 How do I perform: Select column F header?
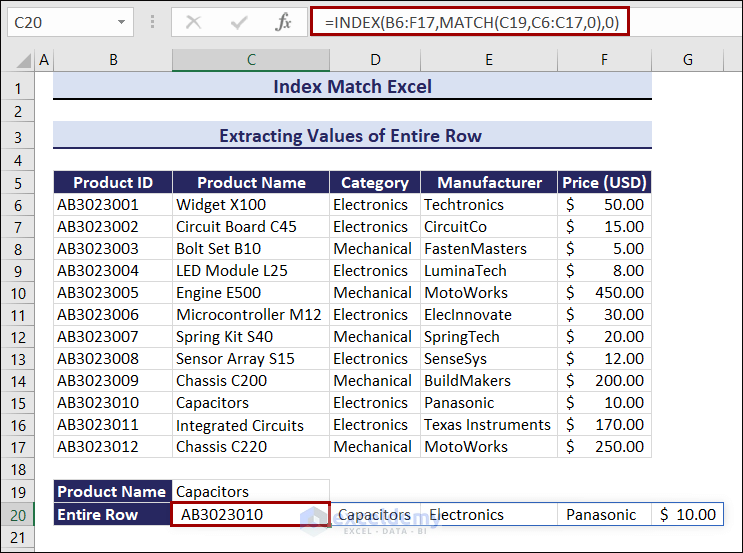tap(604, 61)
